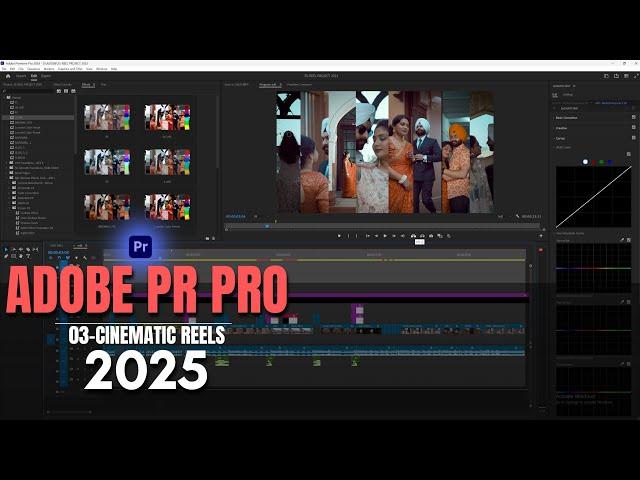Open the Workspaces icon in header

point(606,76)
